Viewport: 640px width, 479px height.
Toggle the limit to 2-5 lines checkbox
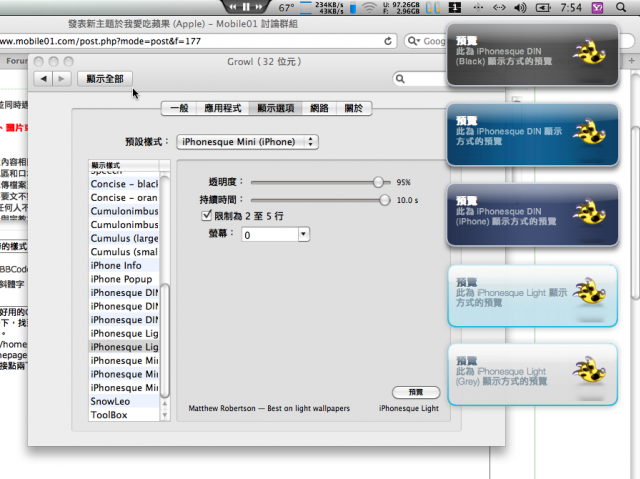click(207, 215)
